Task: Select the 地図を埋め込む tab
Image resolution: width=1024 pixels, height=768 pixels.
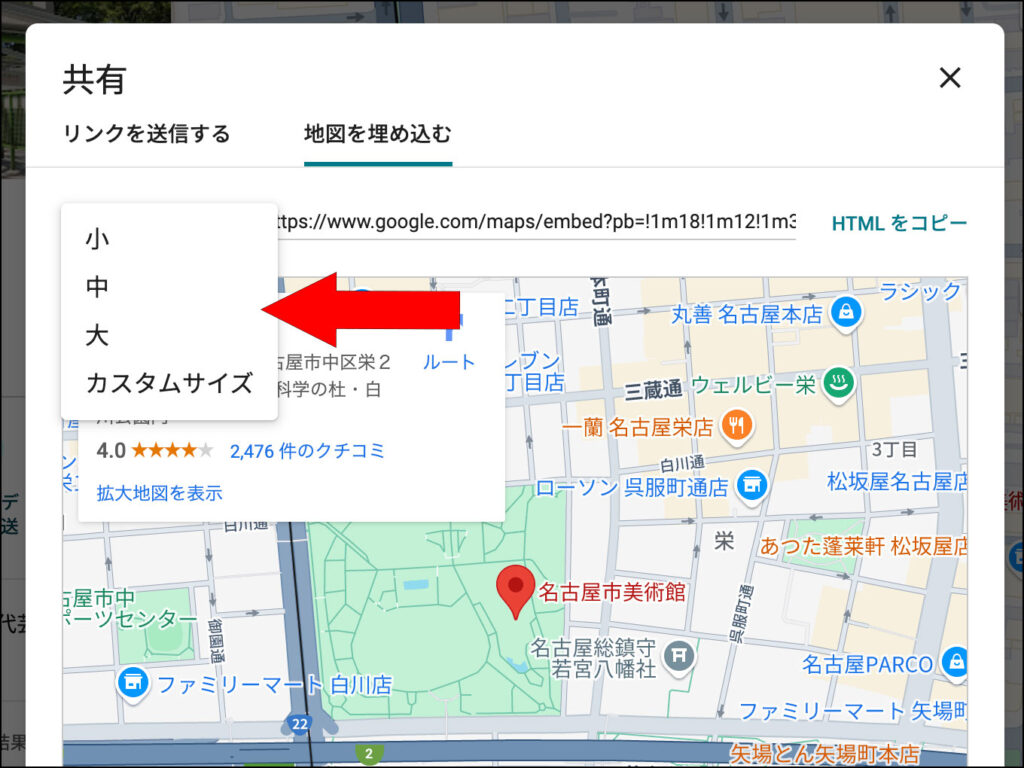Action: coord(377,134)
